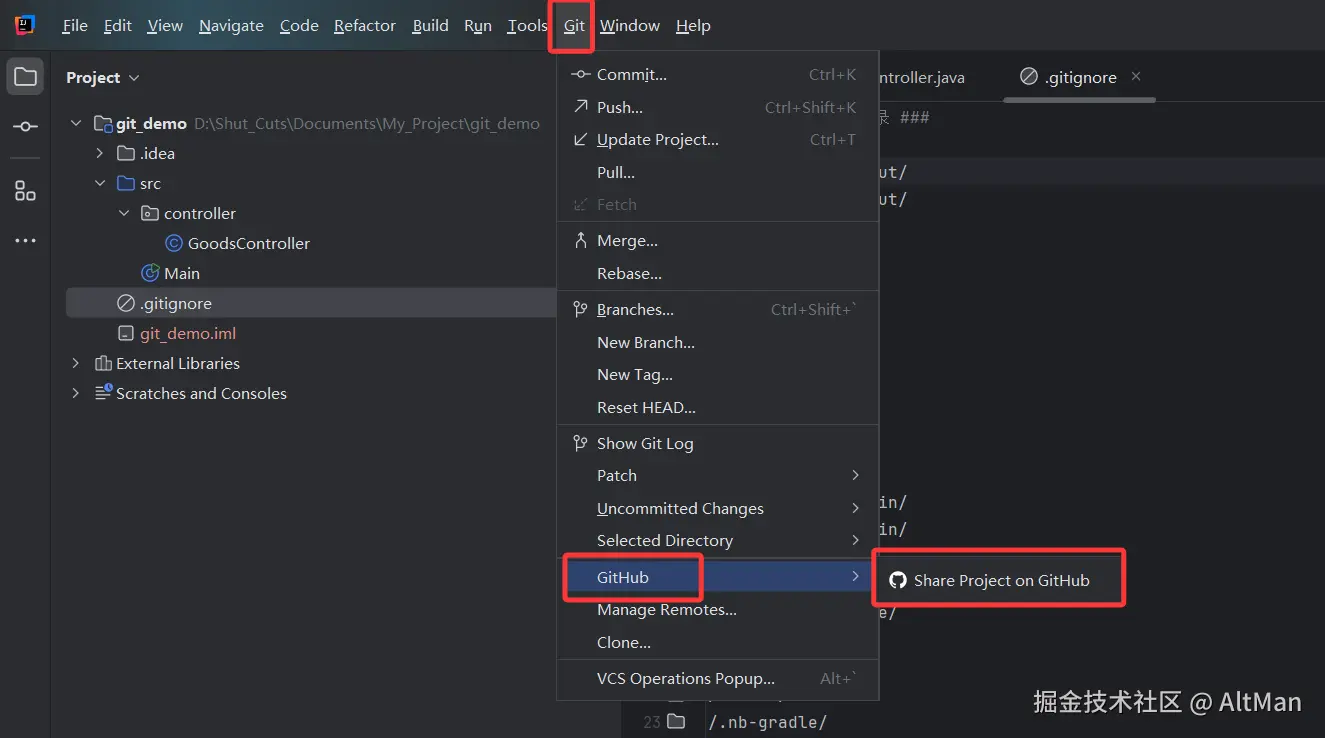1325x738 pixels.
Task: Choose New Tag... menu item
Action: [x=718, y=374]
